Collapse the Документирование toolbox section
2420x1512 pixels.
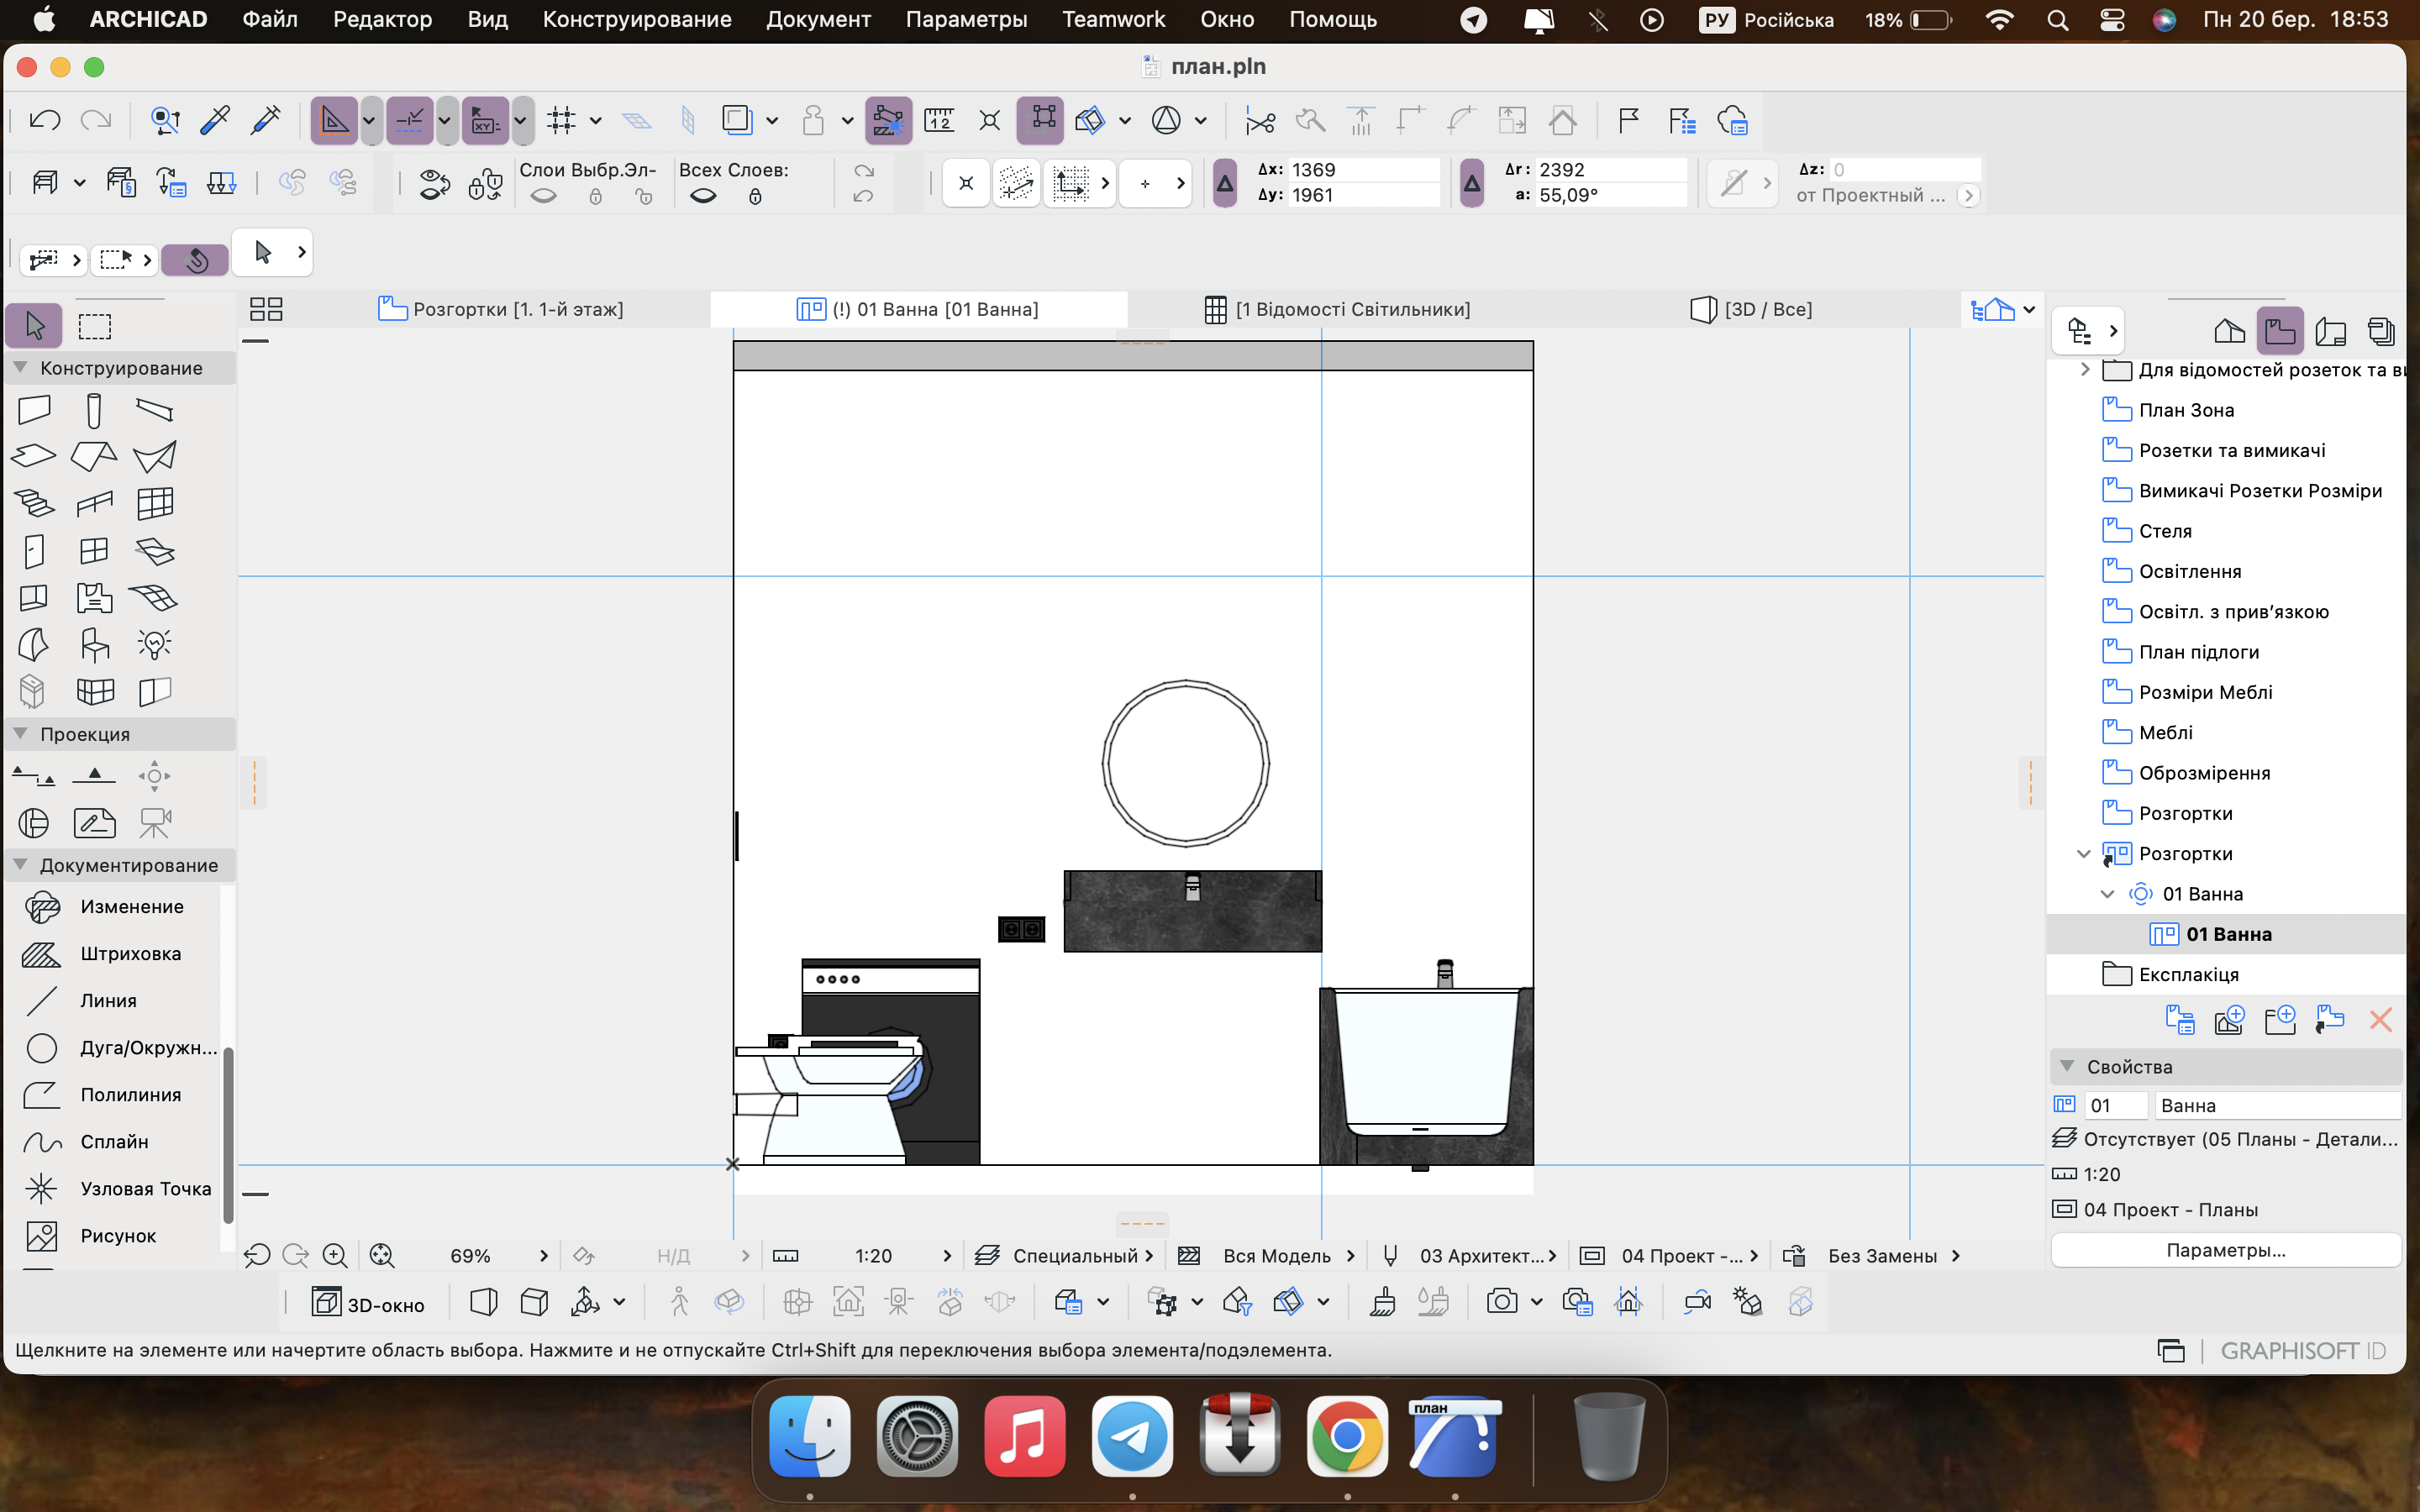[x=20, y=865]
